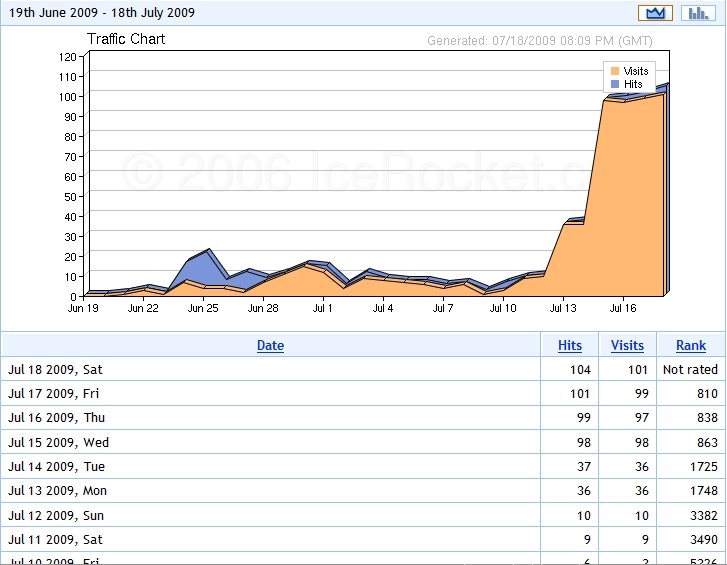Sort table by the Hits column
Image resolution: width=727 pixels, height=565 pixels.
pos(570,345)
